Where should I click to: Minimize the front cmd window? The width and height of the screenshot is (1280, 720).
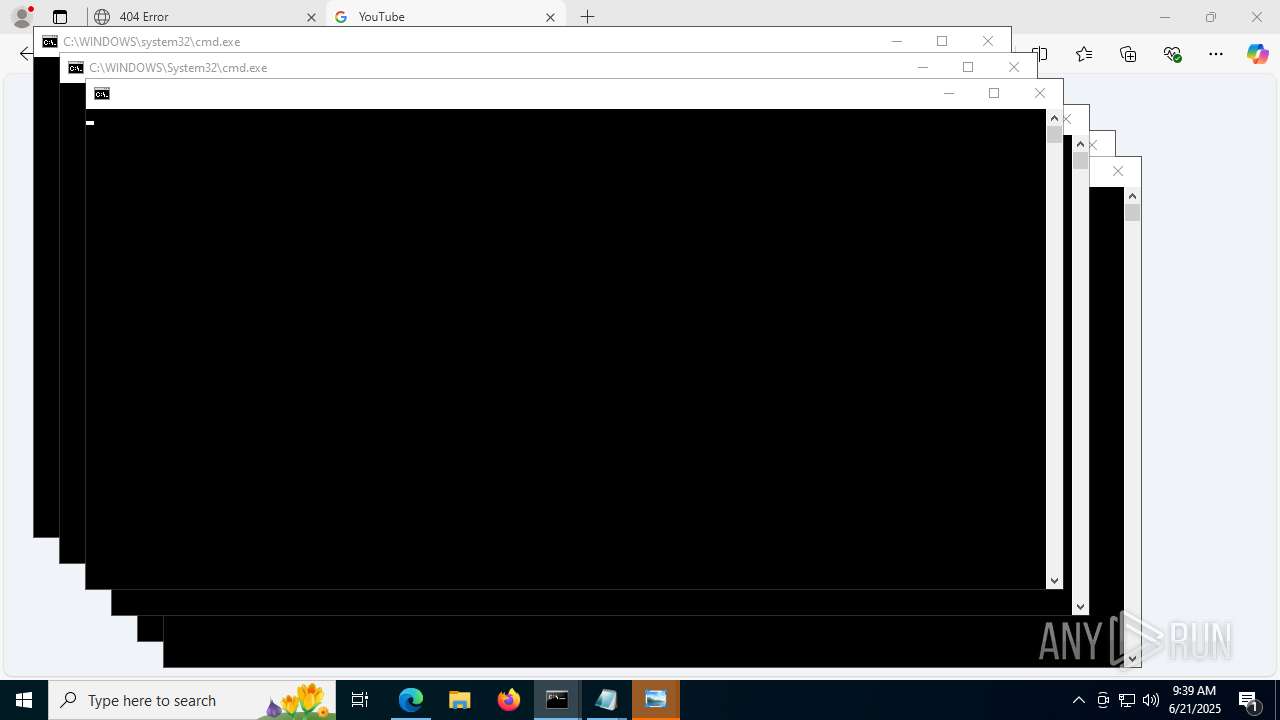pyautogui.click(x=949, y=93)
